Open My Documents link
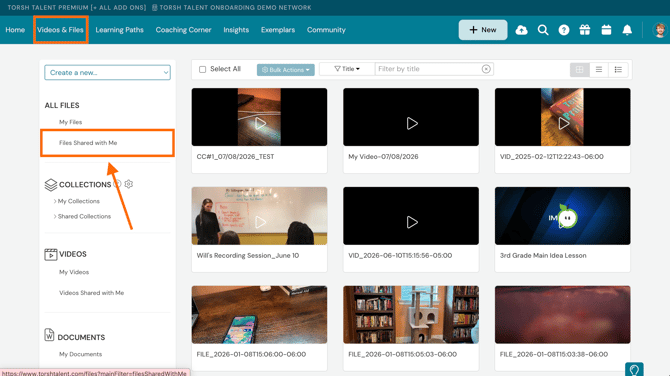The image size is (670, 376). pos(80,354)
